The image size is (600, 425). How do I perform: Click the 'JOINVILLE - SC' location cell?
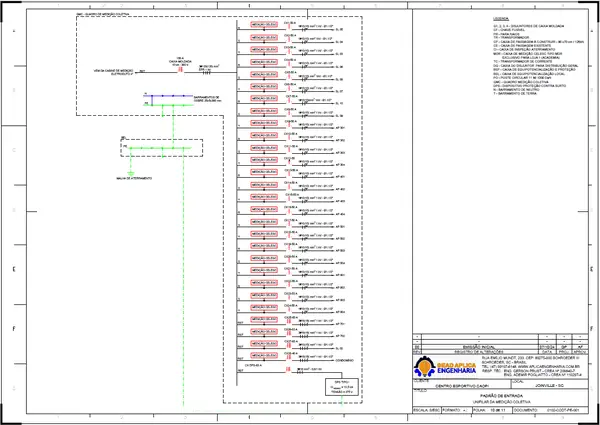click(x=548, y=386)
